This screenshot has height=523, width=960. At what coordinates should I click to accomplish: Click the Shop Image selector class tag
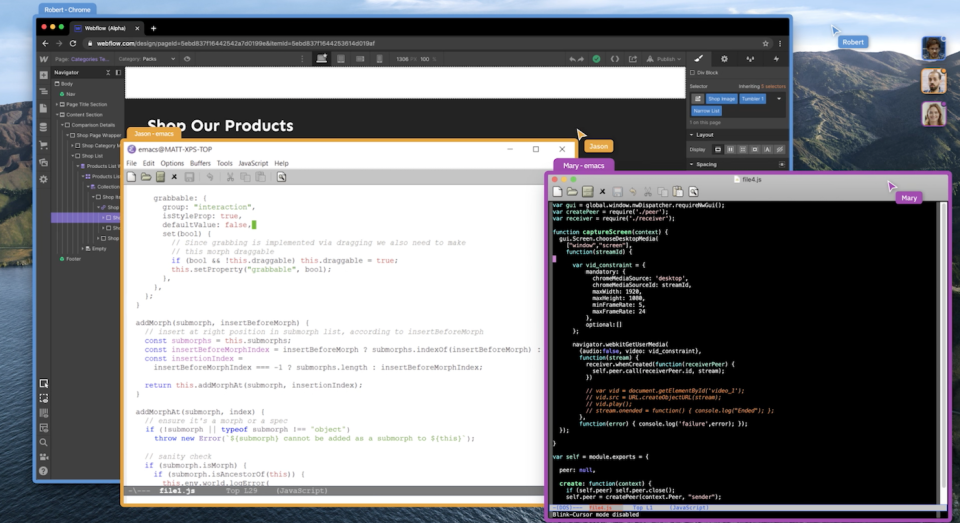[720, 99]
